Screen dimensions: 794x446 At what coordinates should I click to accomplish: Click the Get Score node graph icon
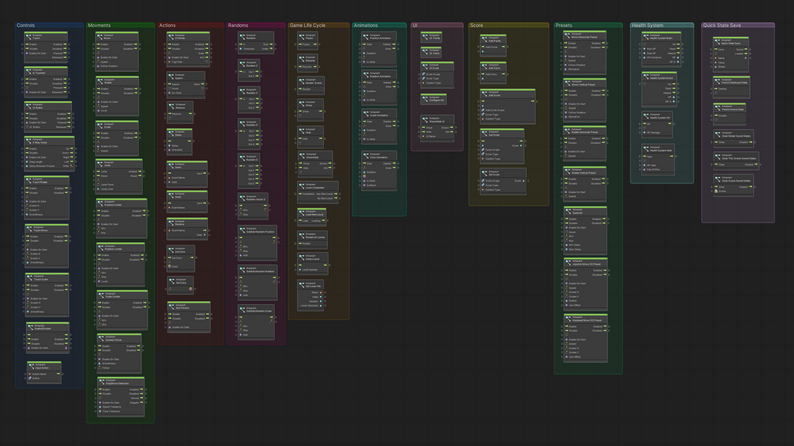click(485, 174)
